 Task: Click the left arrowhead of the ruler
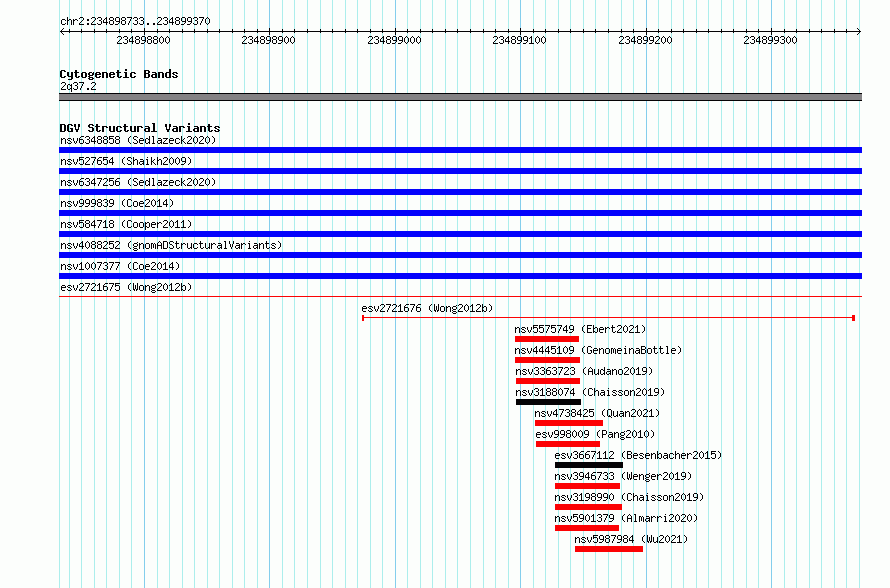pos(62,31)
